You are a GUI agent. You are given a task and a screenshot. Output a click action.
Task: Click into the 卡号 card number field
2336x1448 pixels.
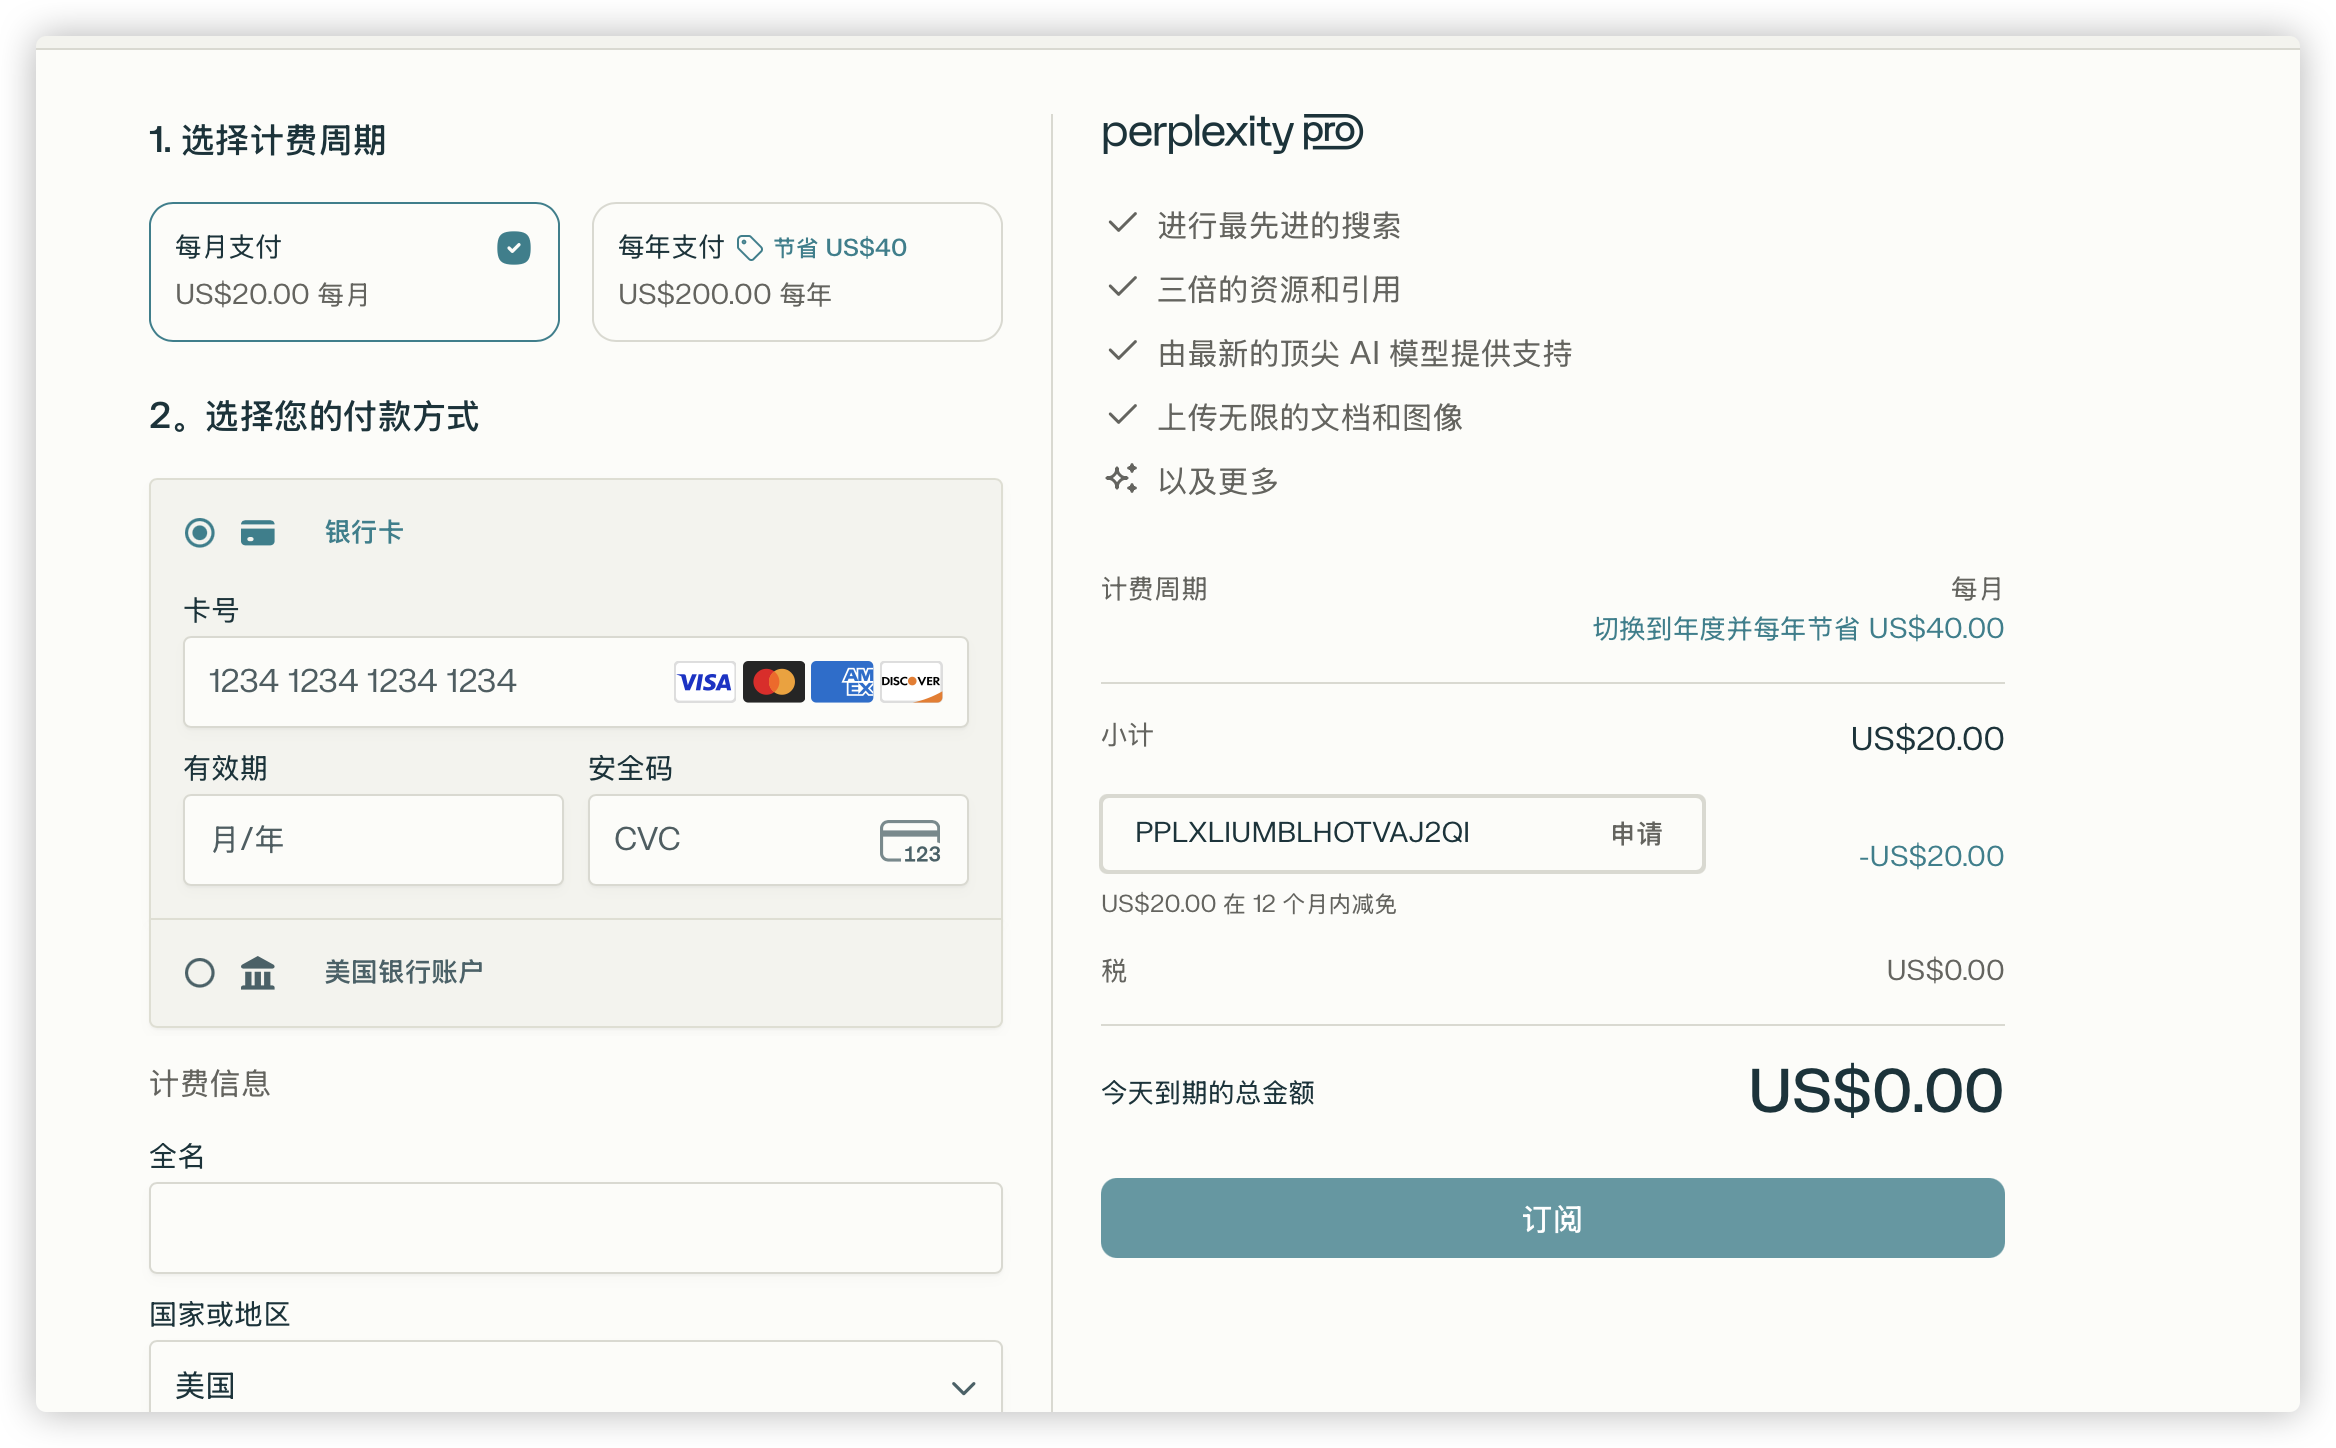[x=576, y=682]
